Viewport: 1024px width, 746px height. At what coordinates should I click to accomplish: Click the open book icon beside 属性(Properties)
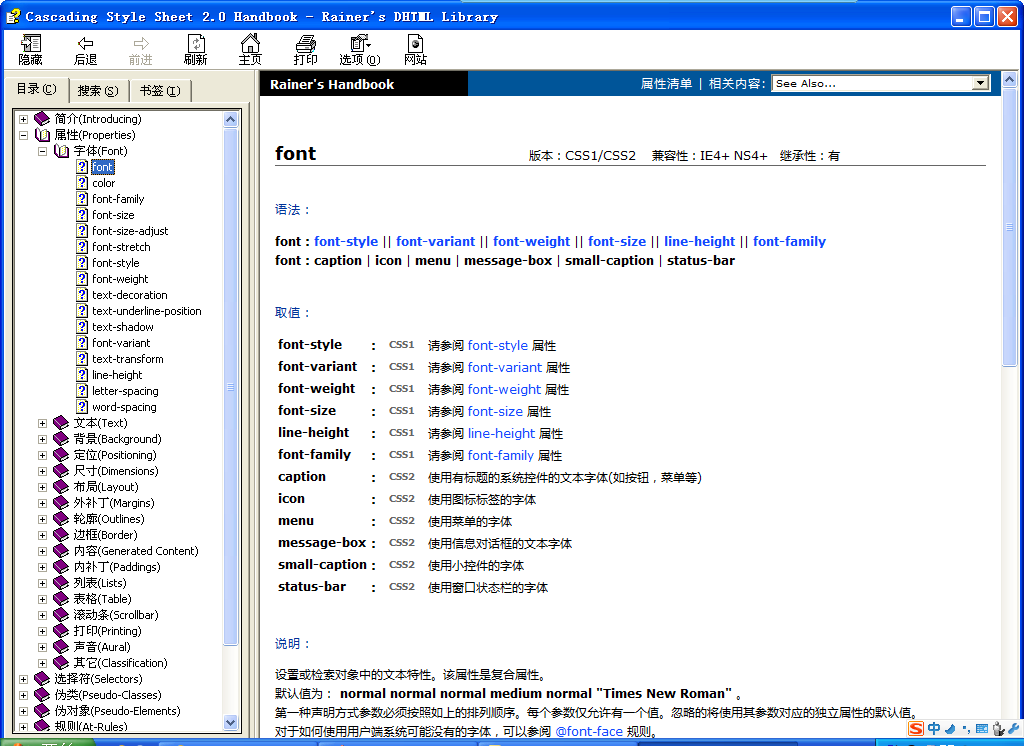click(42, 135)
